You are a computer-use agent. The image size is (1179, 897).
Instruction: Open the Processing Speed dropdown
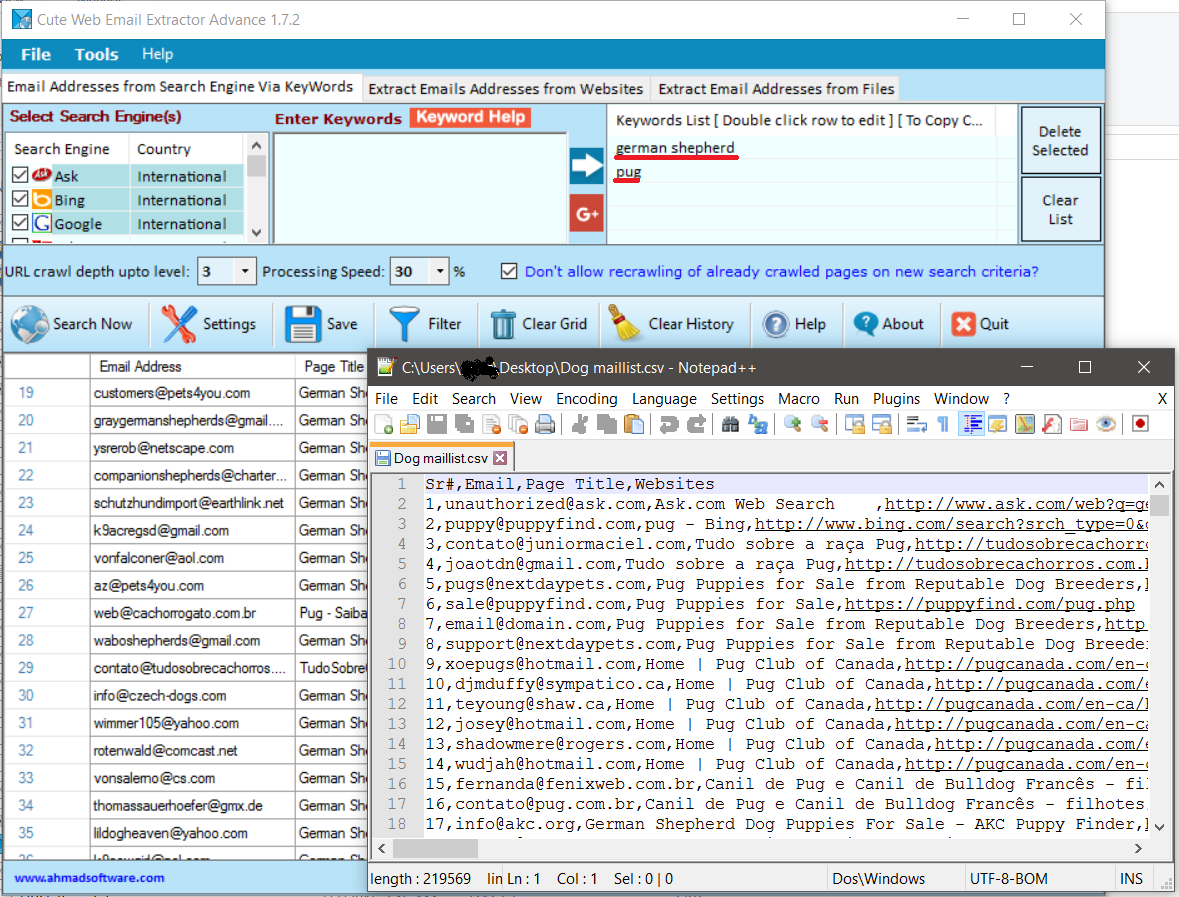click(x=440, y=271)
